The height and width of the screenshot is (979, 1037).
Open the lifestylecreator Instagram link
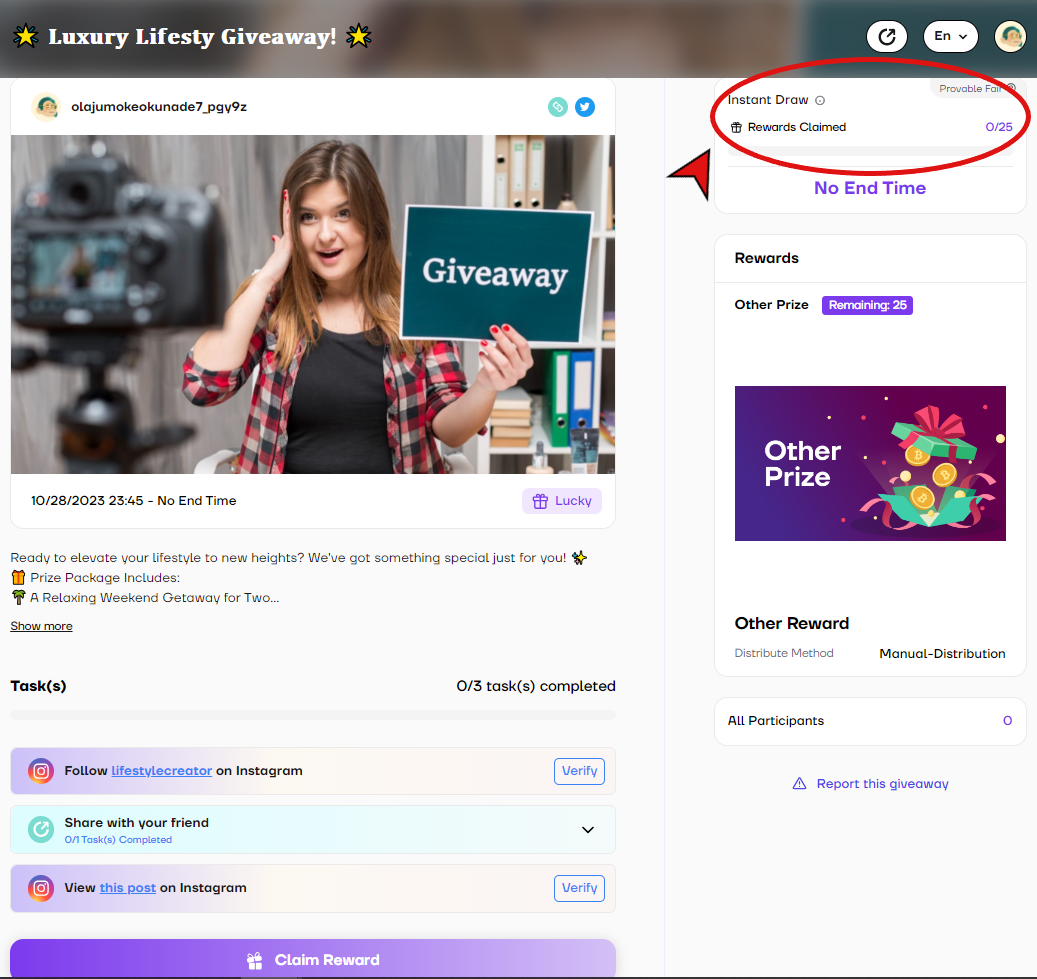point(161,771)
